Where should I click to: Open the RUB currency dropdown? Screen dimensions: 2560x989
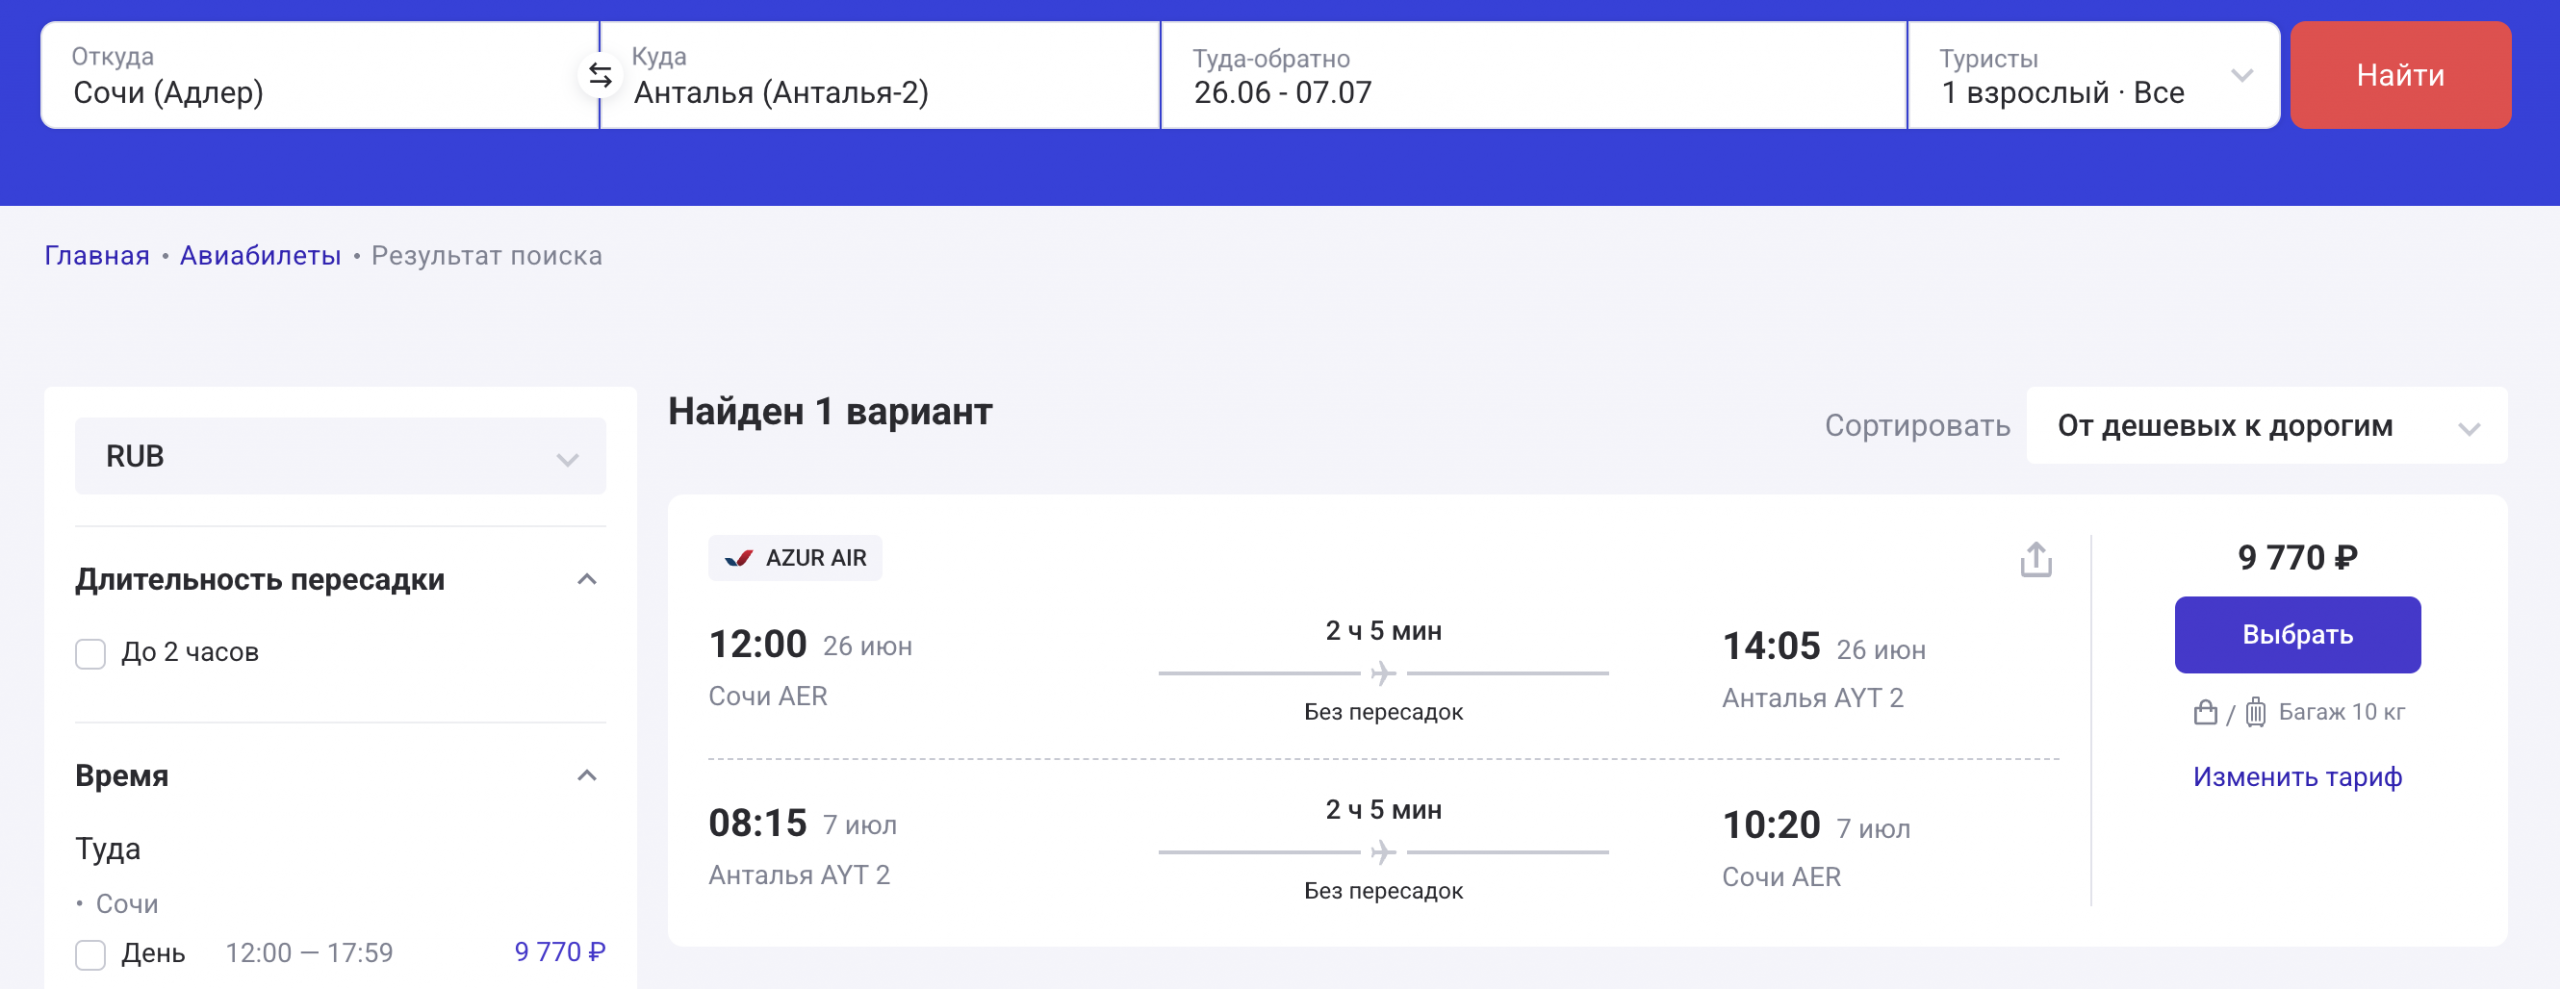coord(340,456)
